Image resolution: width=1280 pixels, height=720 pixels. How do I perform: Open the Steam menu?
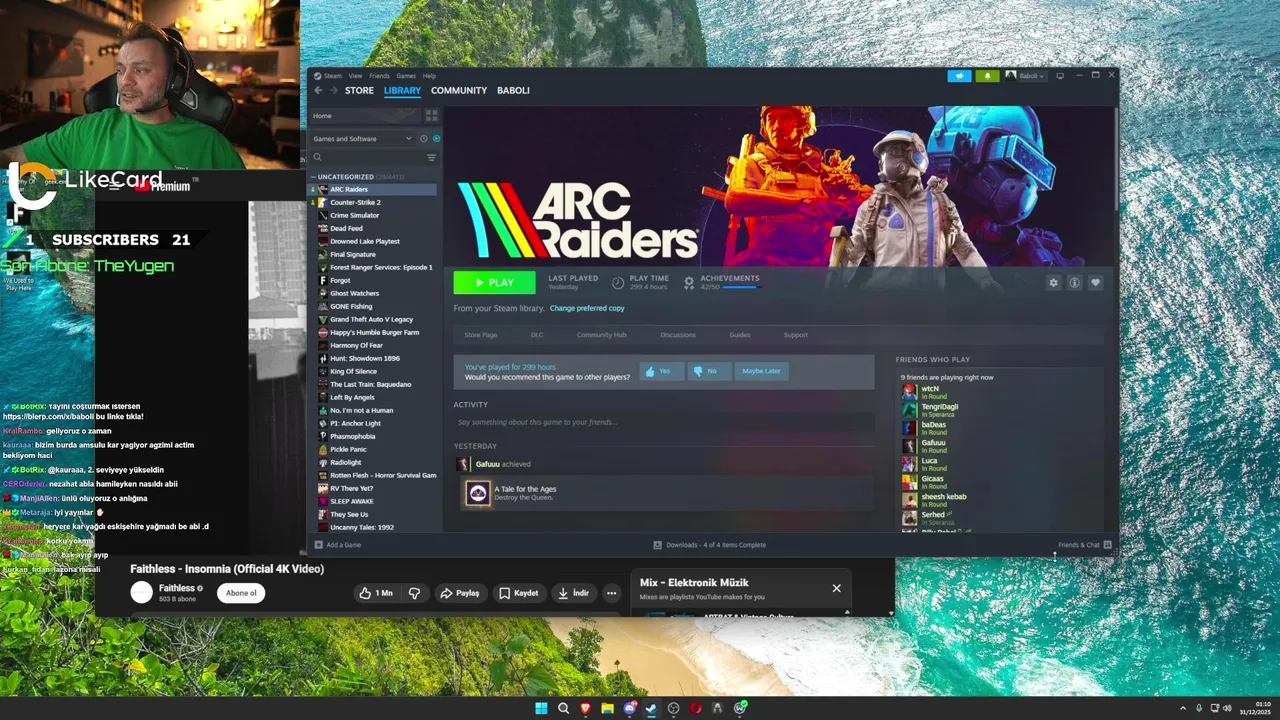tap(332, 76)
